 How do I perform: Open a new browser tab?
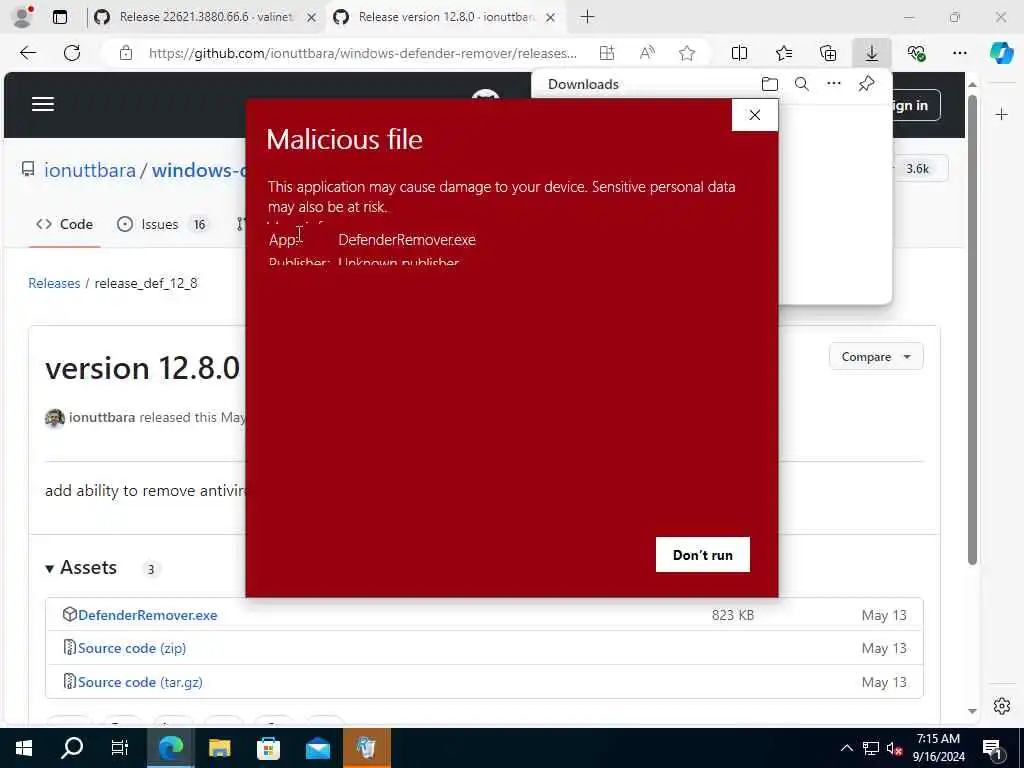[x=587, y=17]
